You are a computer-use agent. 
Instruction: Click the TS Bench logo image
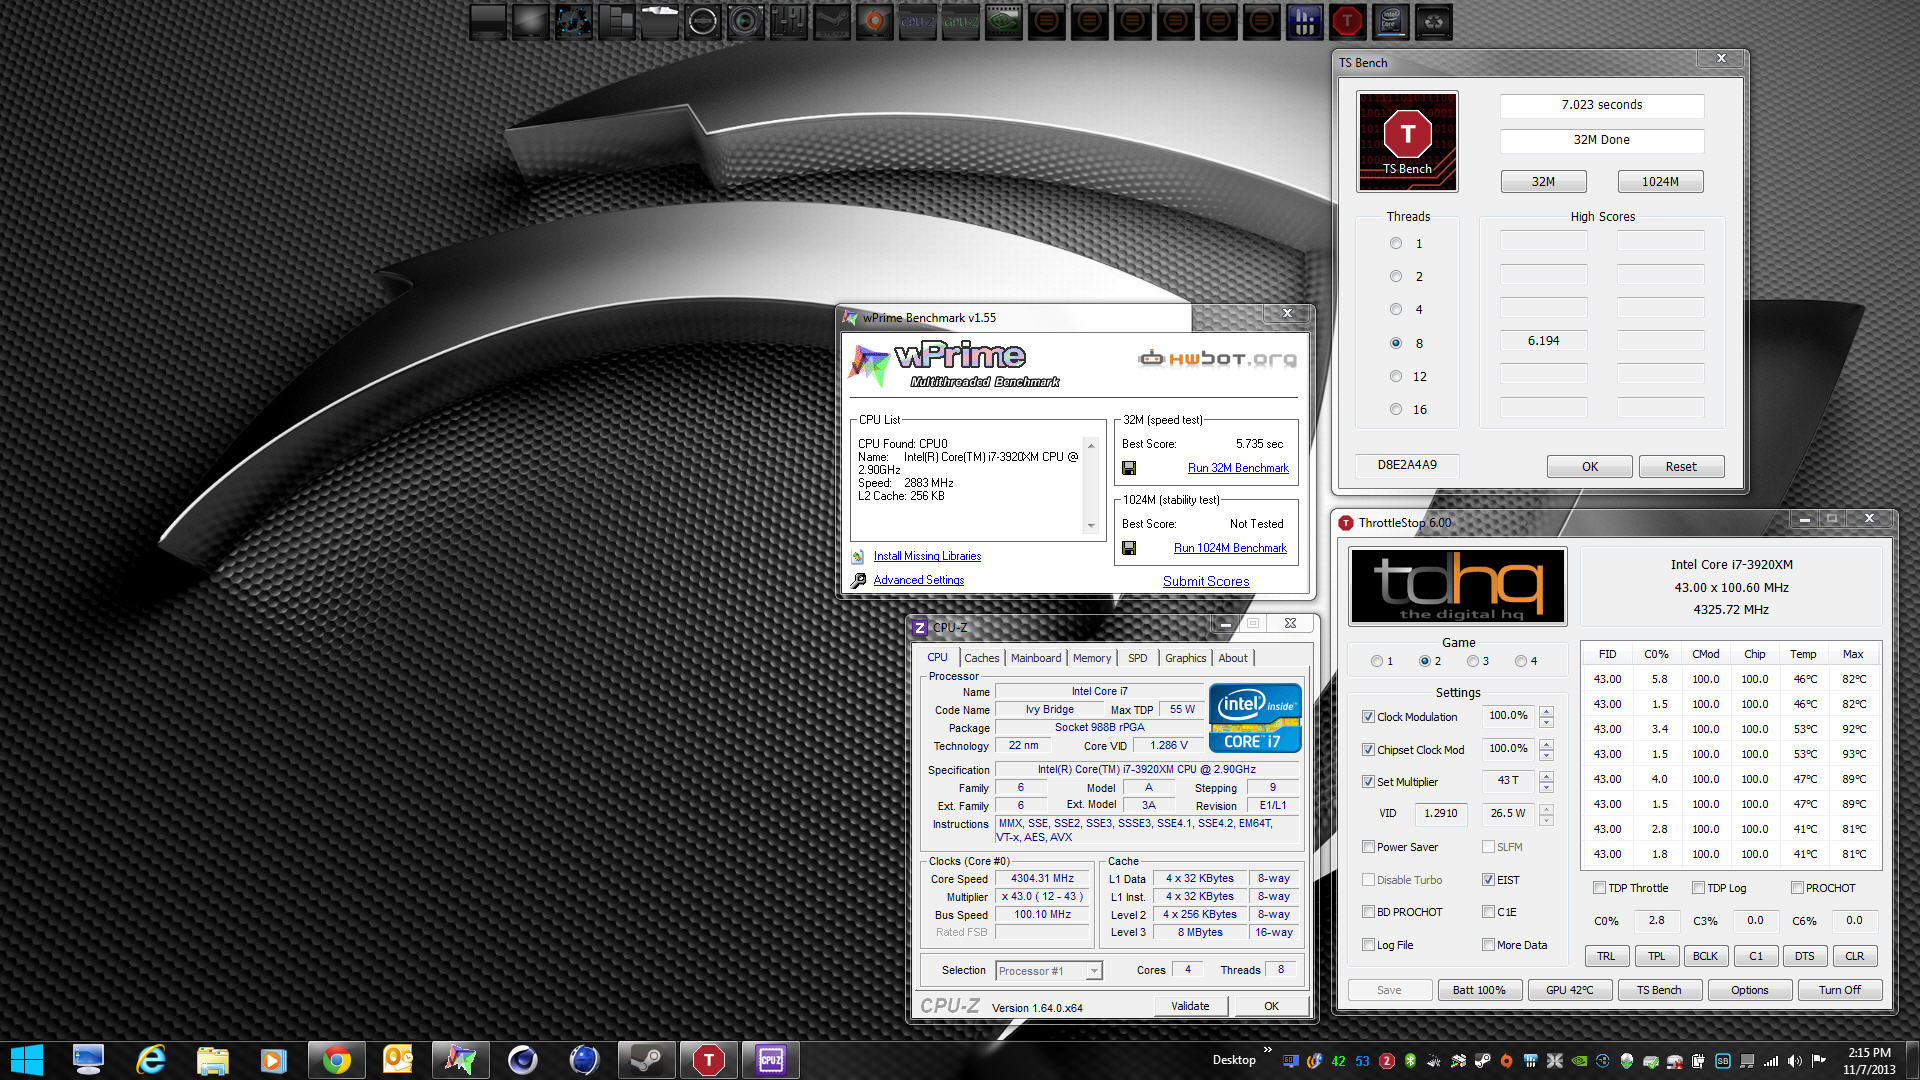click(x=1407, y=141)
